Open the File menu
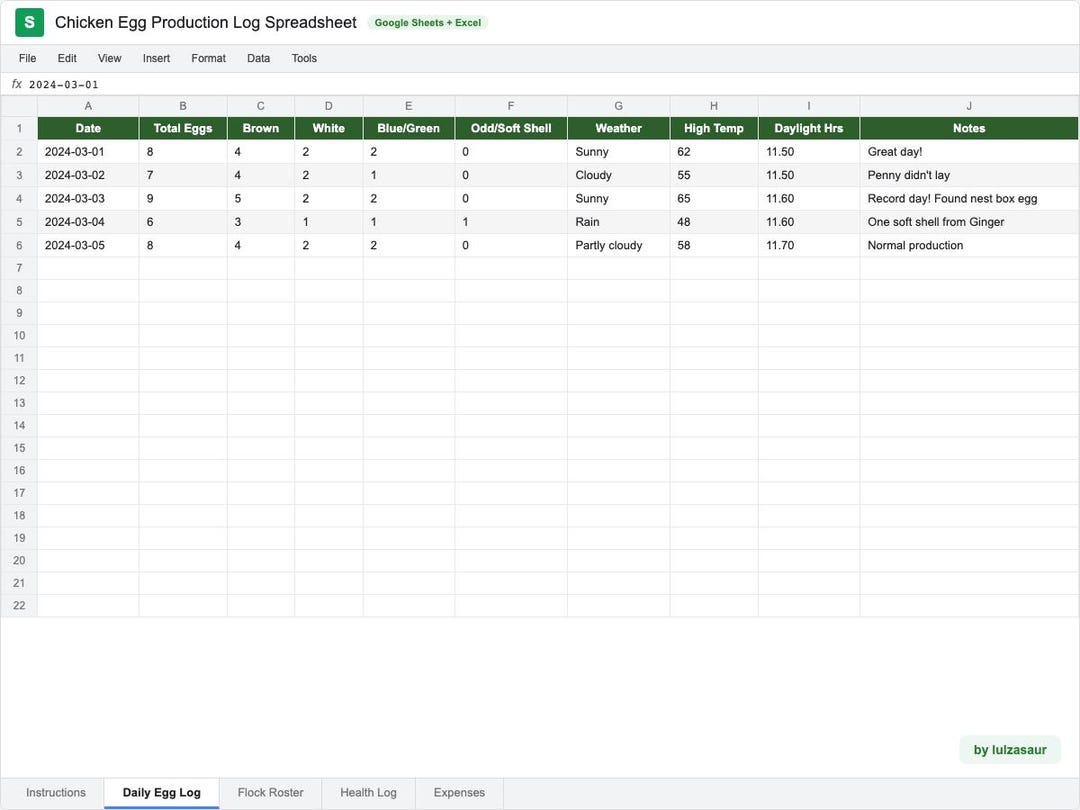Viewport: 1080px width, 810px height. 28,59
